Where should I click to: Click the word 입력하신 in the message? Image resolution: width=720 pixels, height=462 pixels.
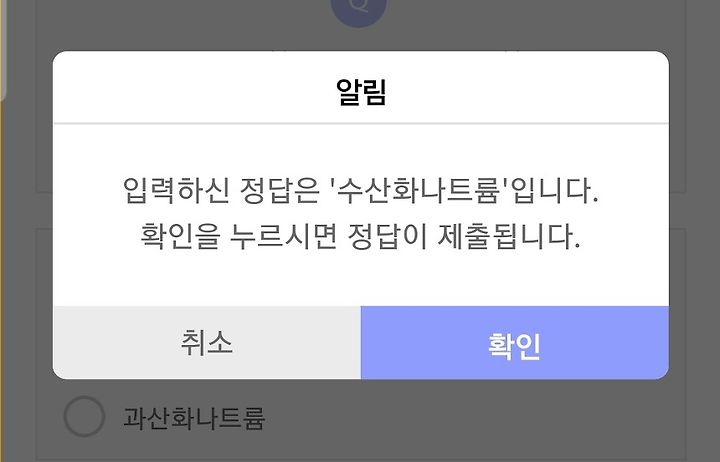tap(176, 191)
